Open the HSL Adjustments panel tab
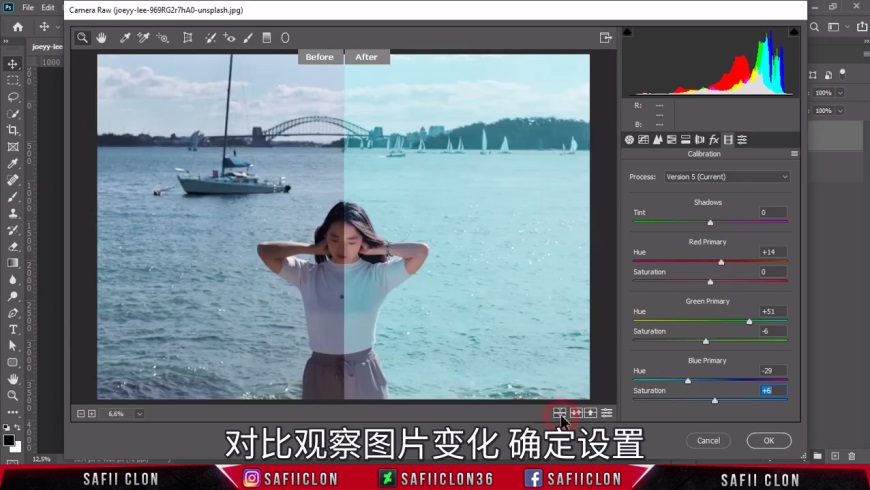 point(671,140)
